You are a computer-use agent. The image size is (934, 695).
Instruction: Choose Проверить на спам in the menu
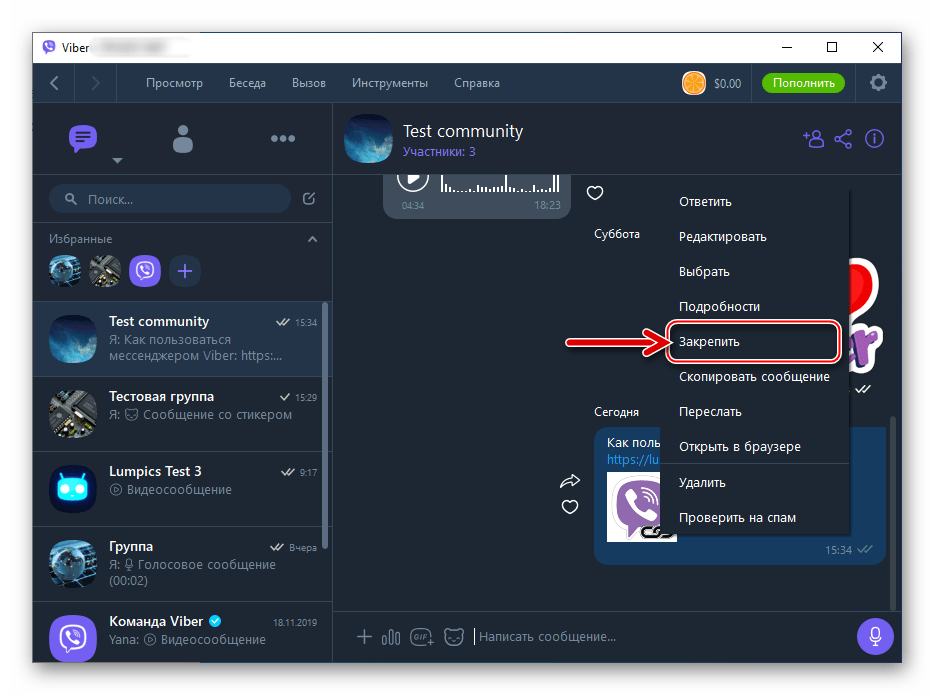pos(754,518)
